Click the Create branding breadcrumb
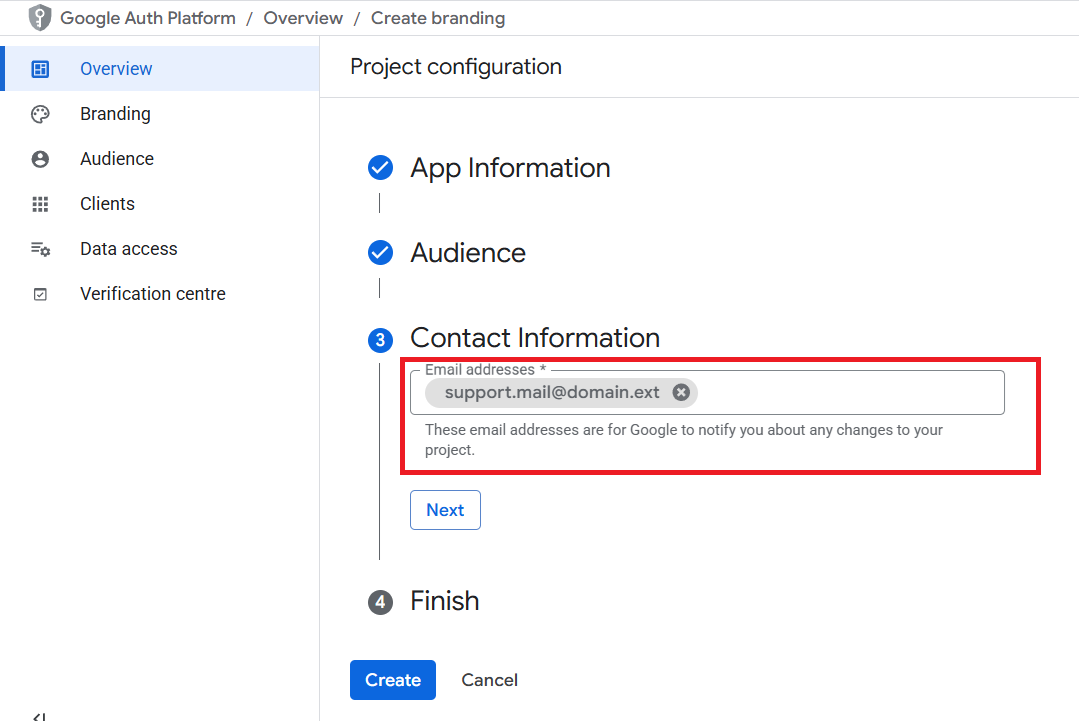The width and height of the screenshot is (1079, 721). (438, 18)
